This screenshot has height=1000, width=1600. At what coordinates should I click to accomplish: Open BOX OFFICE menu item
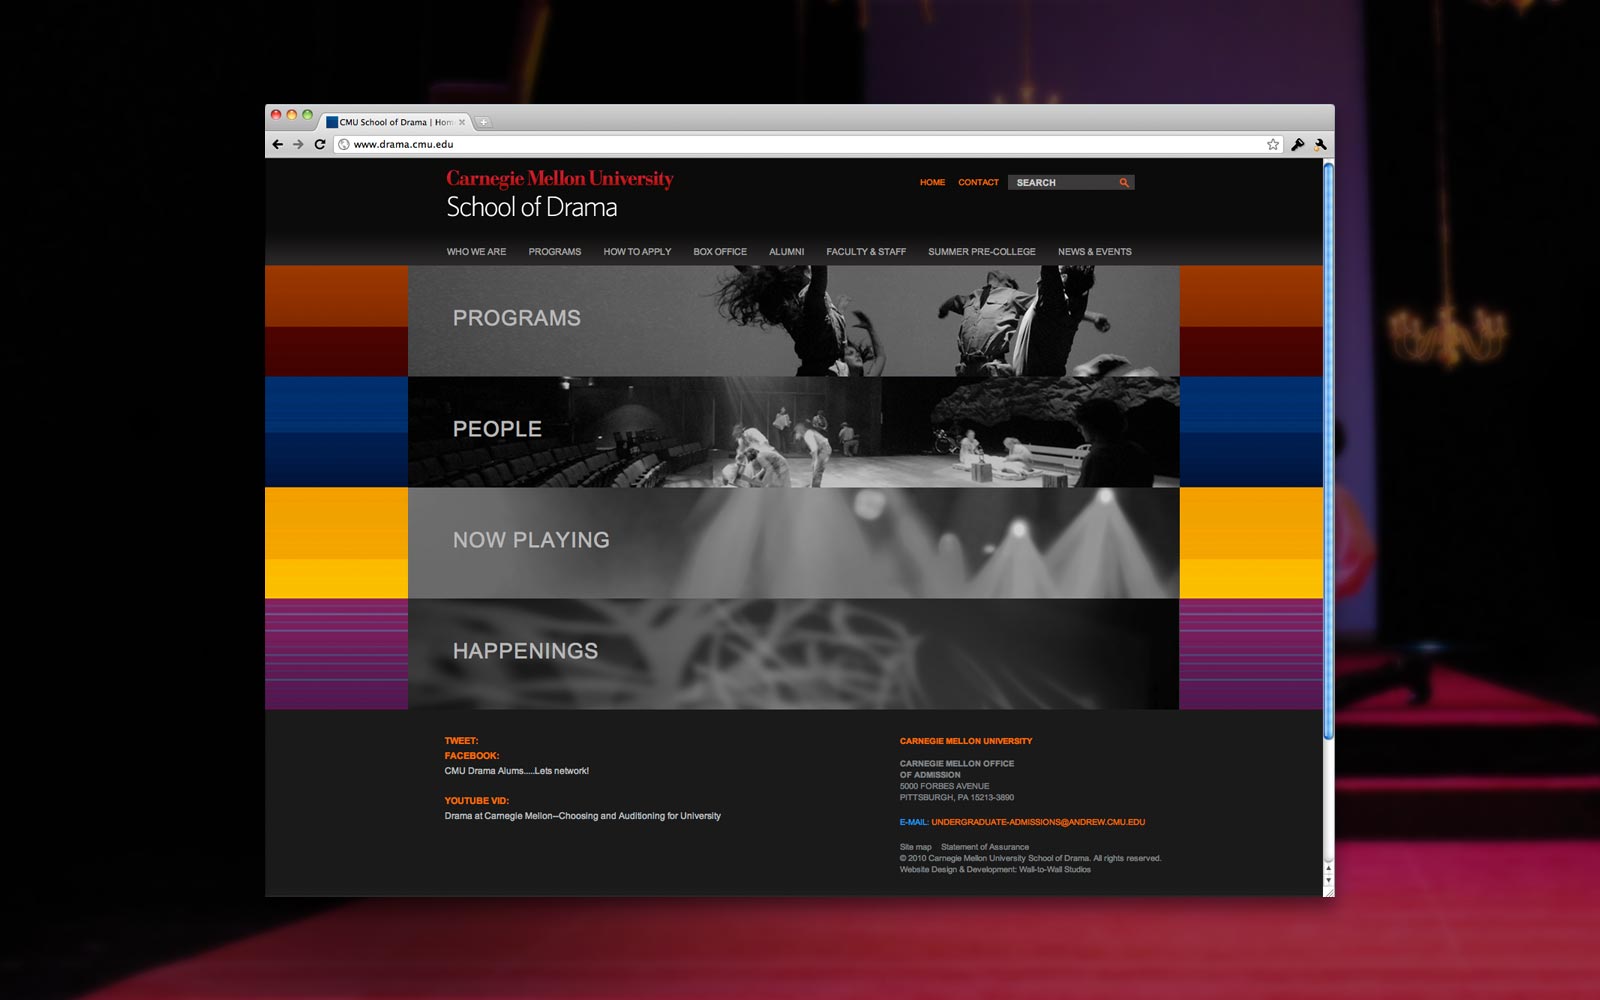pyautogui.click(x=720, y=252)
